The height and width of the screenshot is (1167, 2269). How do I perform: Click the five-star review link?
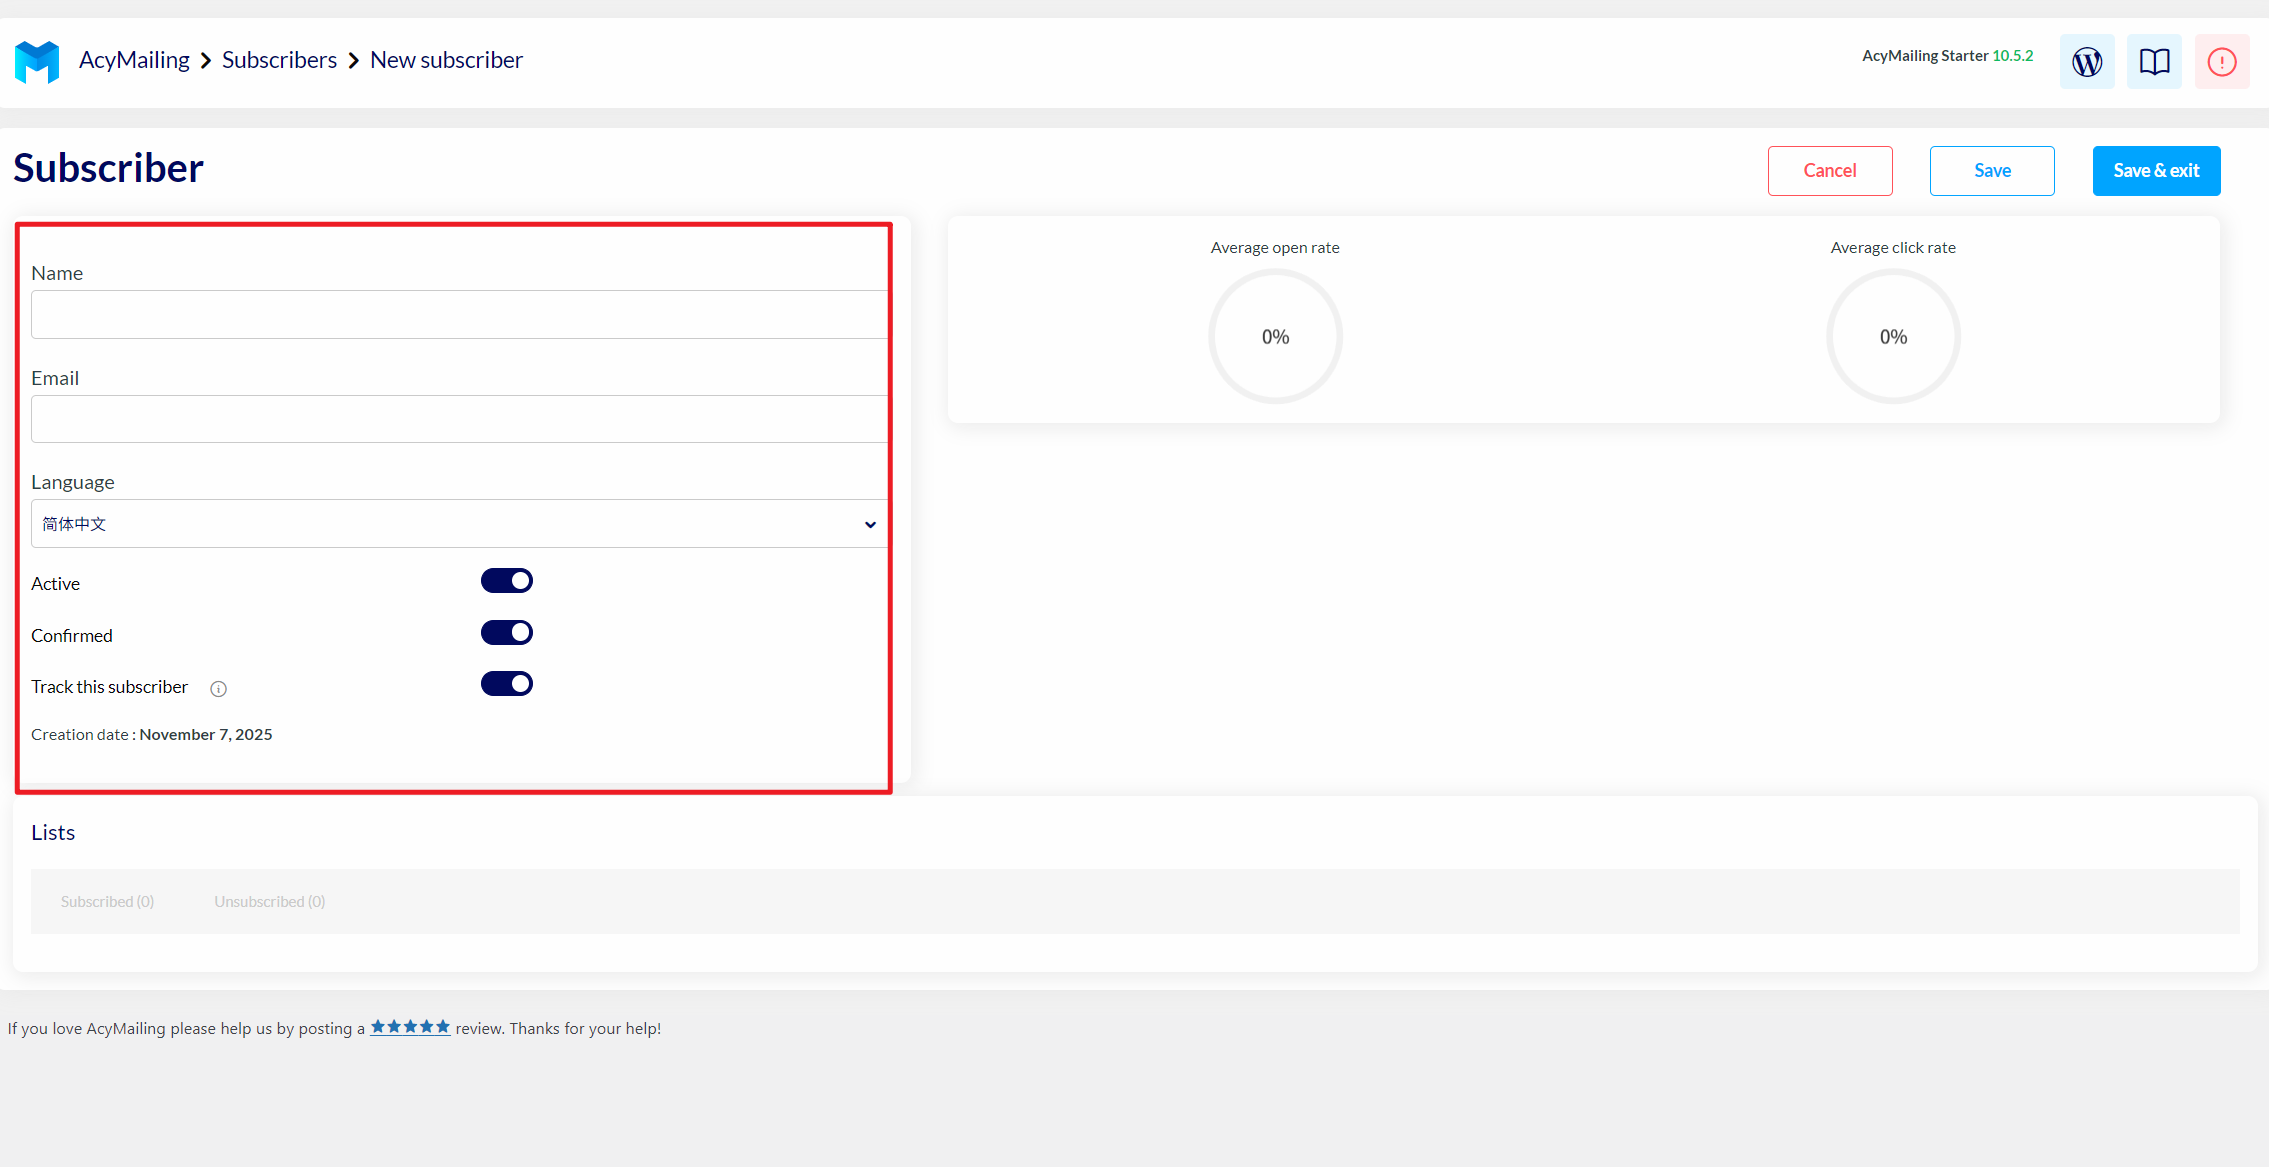(x=410, y=1027)
